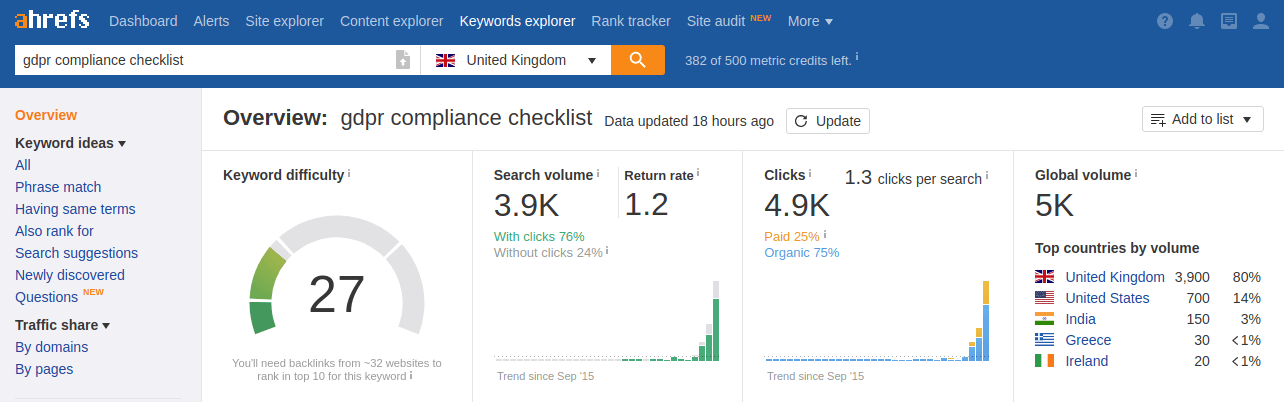Screen dimensions: 1284x402
Task: Collapse the Traffic share section
Action: (62, 325)
